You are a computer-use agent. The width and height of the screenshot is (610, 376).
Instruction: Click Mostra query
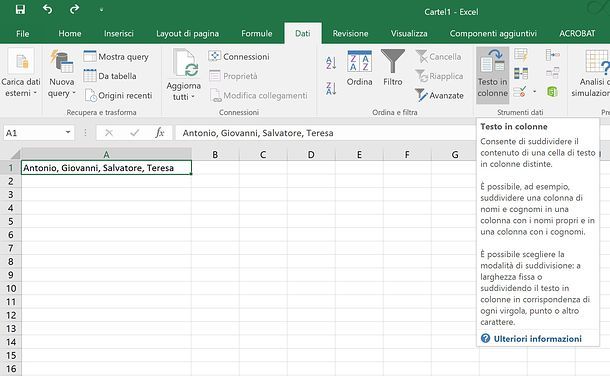point(116,56)
